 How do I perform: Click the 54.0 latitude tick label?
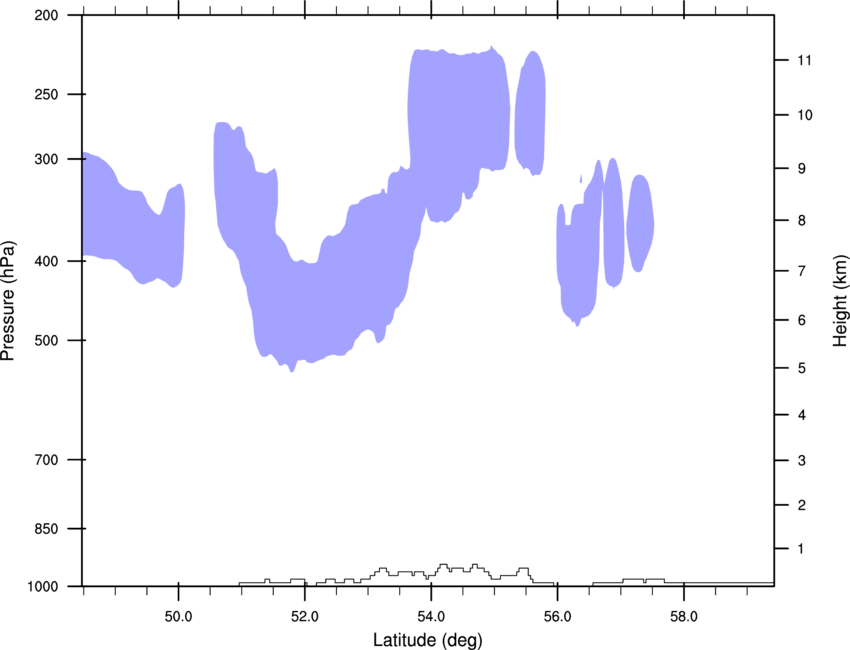pyautogui.click(x=431, y=617)
